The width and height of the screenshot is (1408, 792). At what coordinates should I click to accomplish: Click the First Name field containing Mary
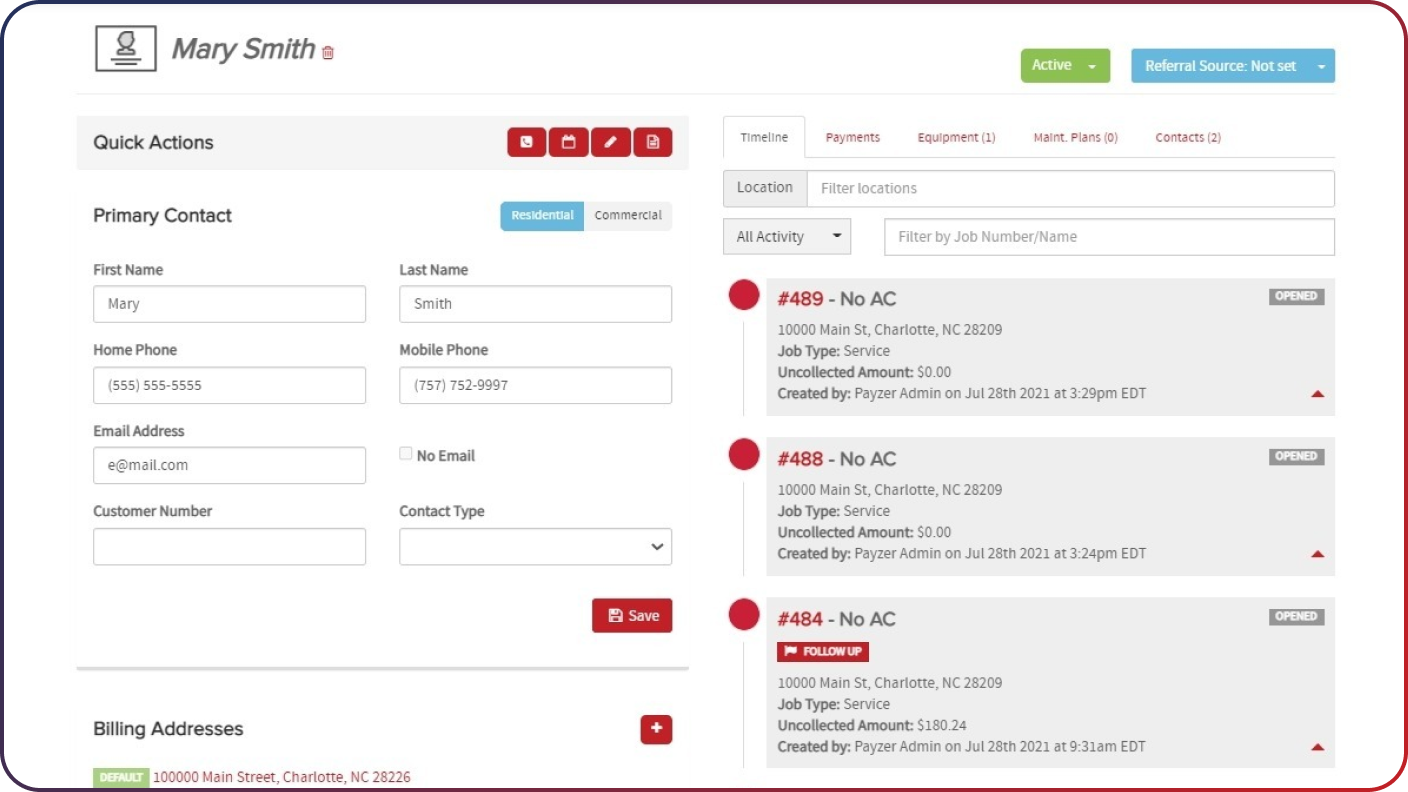(229, 304)
